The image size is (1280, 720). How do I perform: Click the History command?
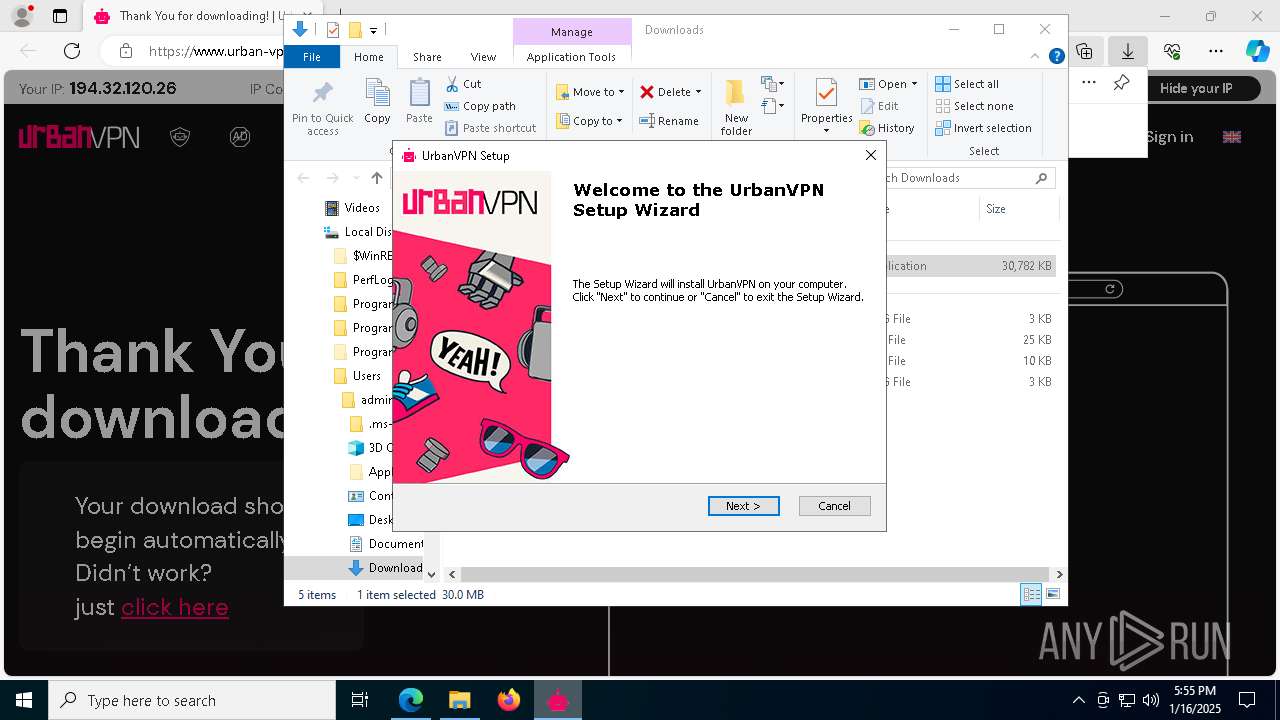(x=887, y=128)
